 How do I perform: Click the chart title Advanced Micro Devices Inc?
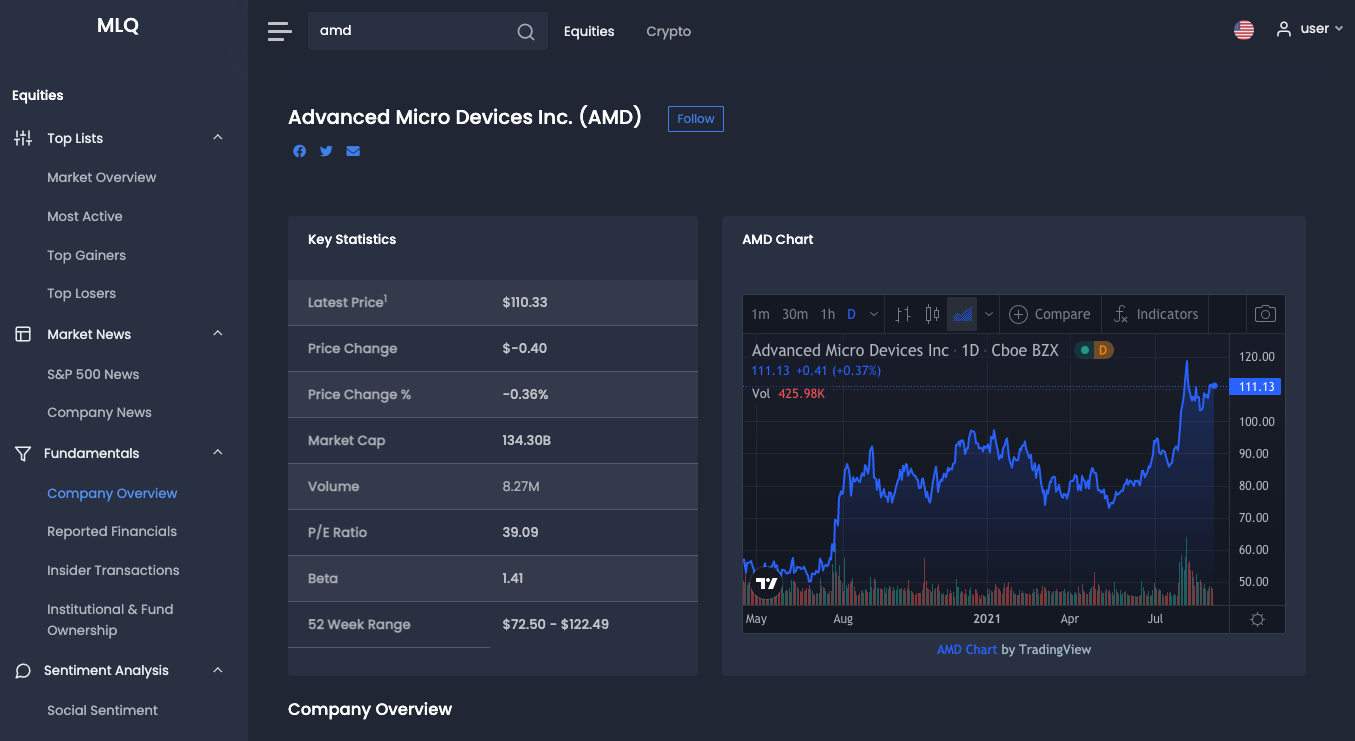tap(850, 350)
